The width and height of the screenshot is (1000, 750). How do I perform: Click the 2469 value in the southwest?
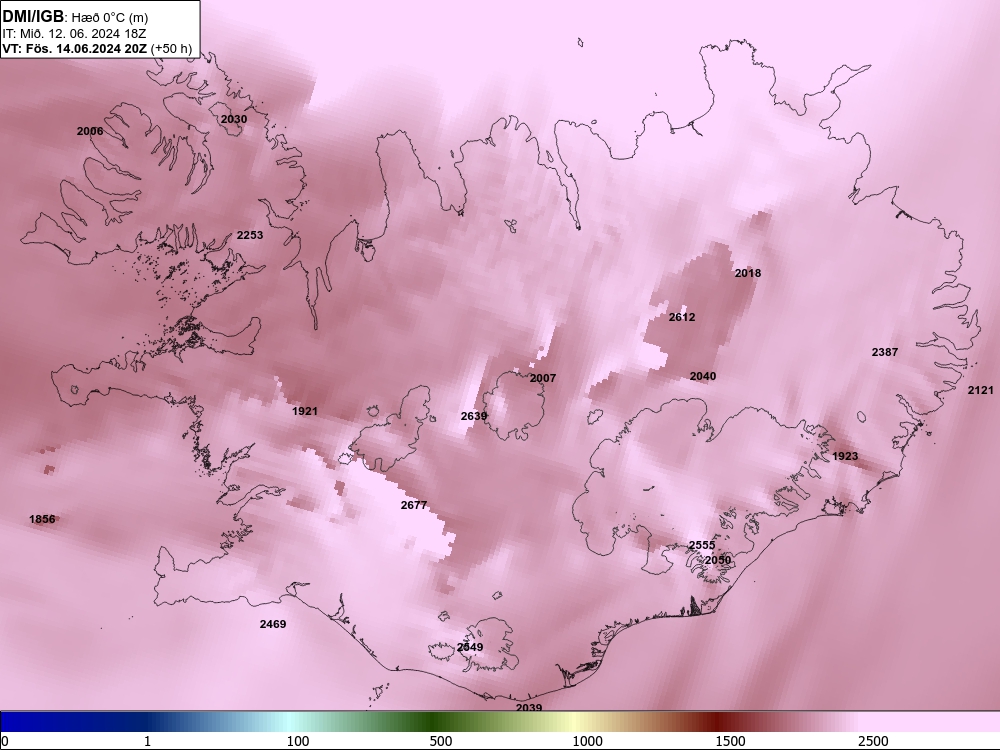click(x=273, y=624)
